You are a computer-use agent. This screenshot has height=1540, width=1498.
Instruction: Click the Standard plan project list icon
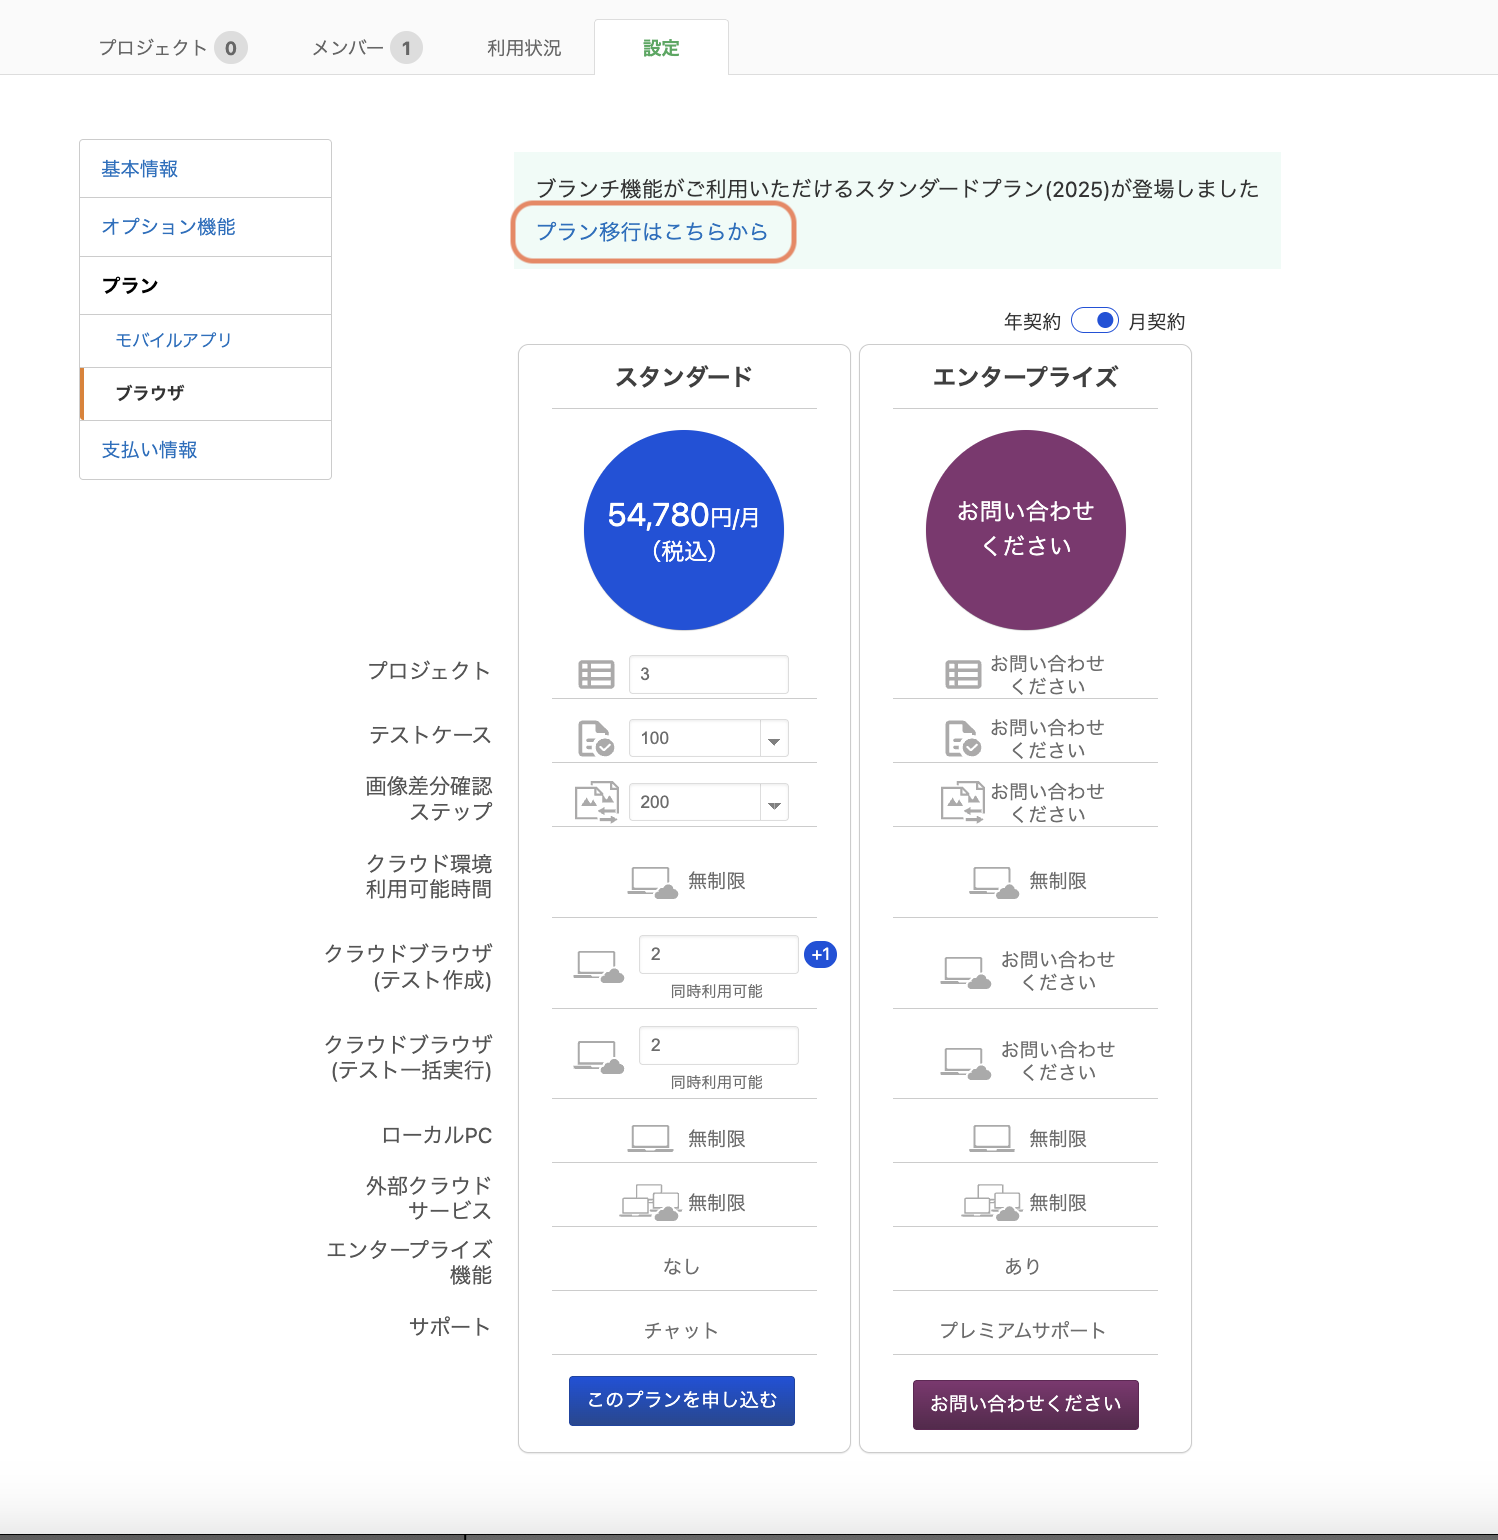click(597, 675)
